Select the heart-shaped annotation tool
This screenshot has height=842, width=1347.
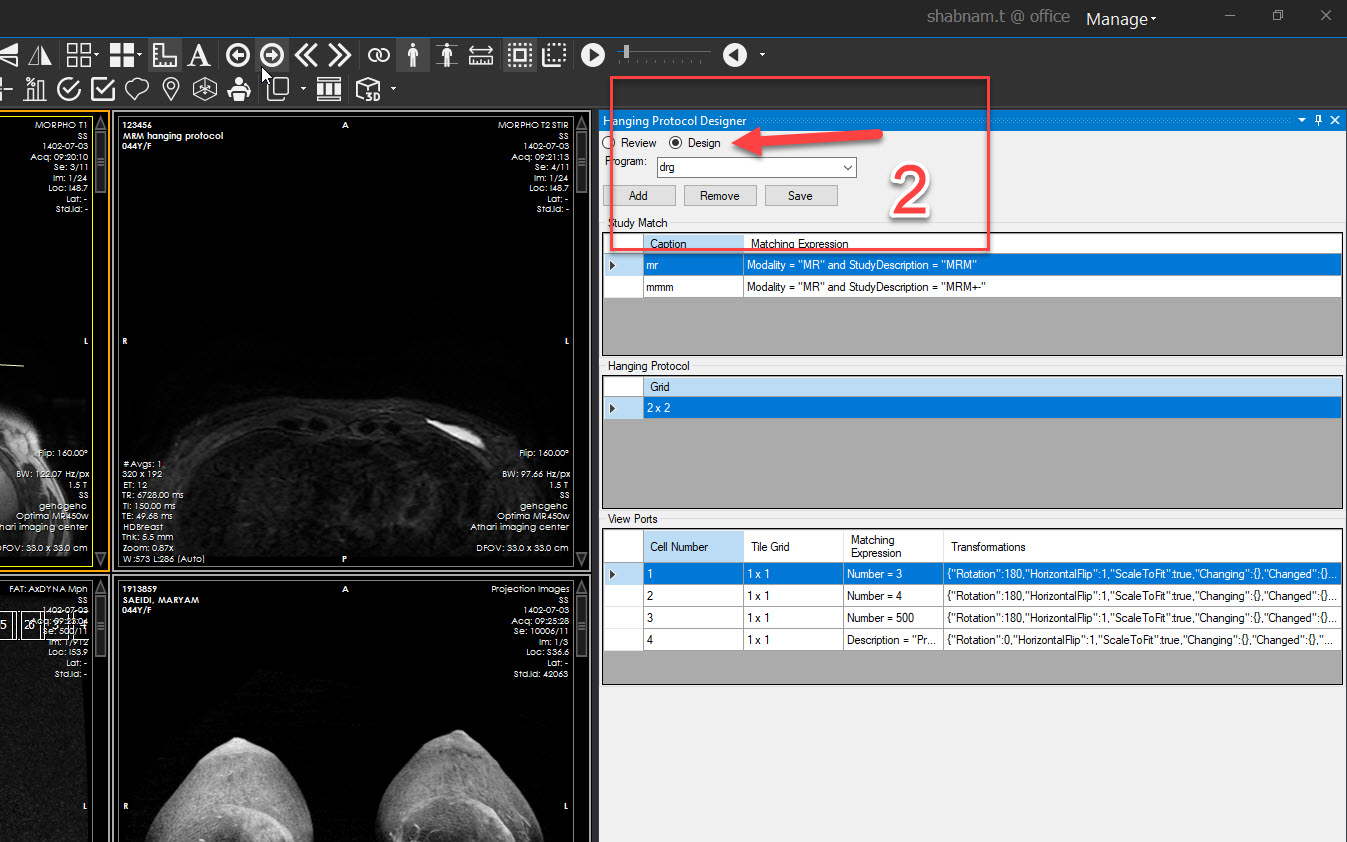[x=139, y=89]
